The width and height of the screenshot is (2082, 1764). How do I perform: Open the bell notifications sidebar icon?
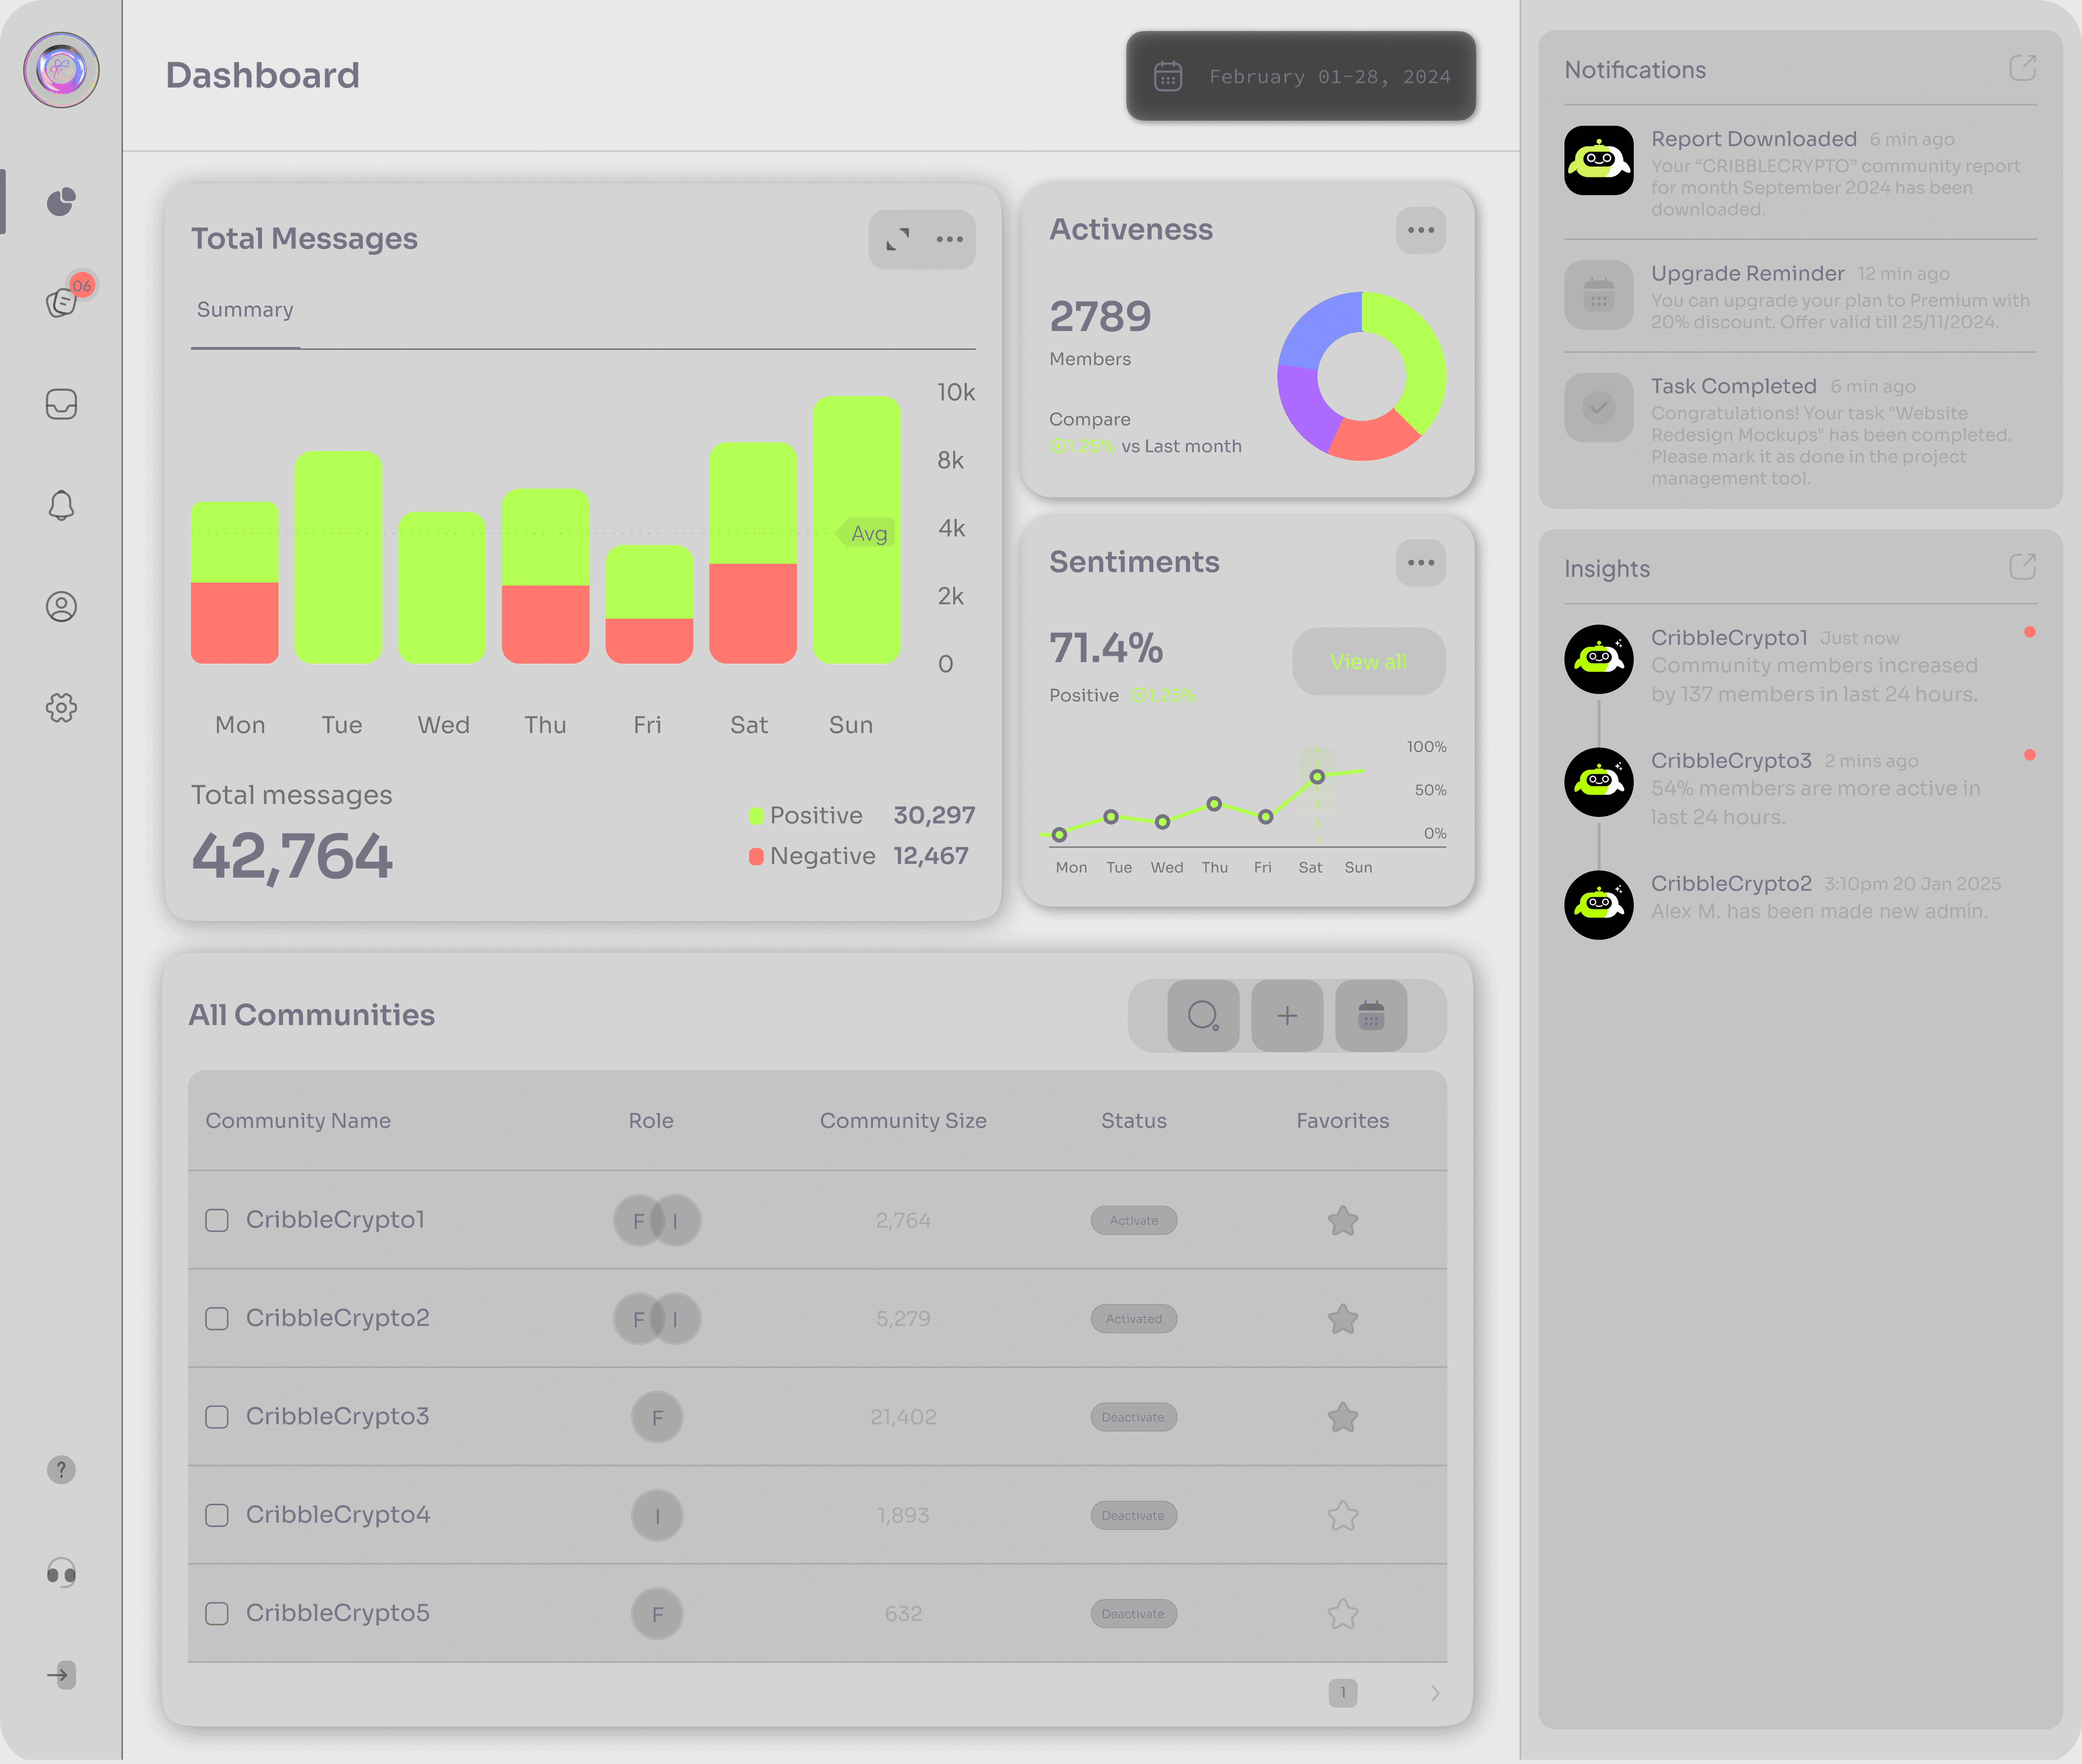pos(61,505)
